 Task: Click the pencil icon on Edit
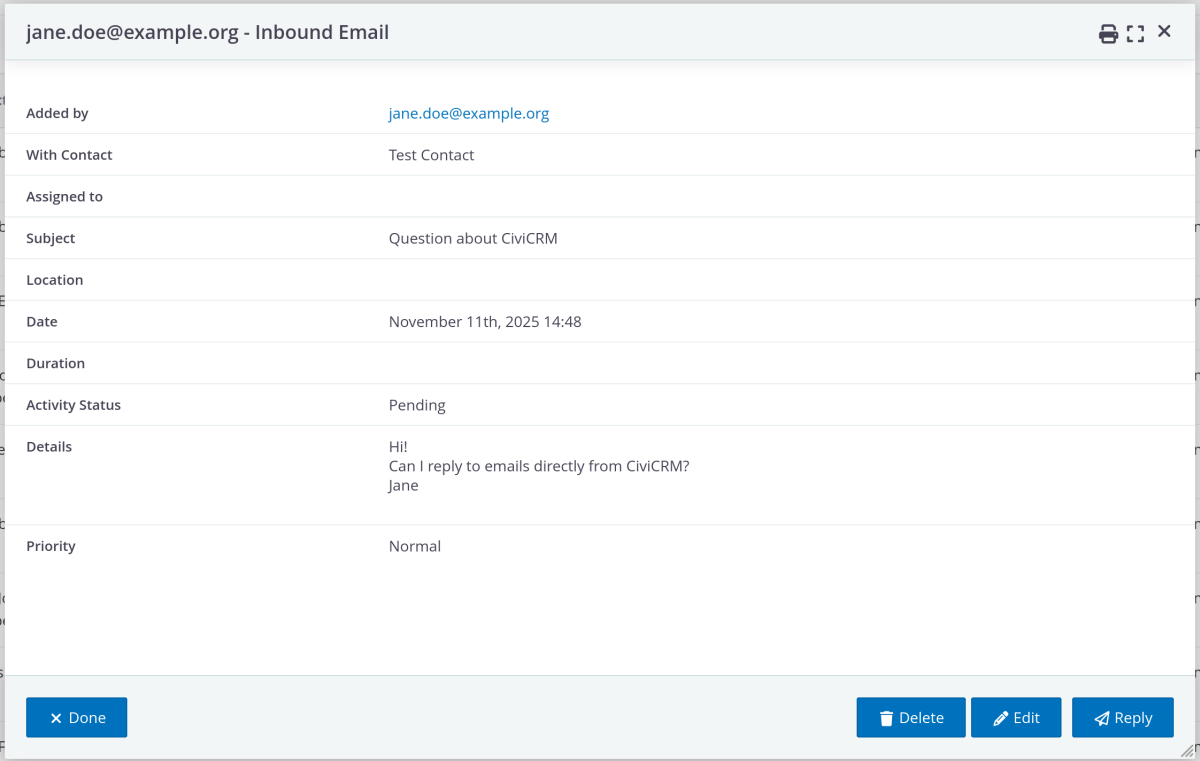(x=1000, y=718)
